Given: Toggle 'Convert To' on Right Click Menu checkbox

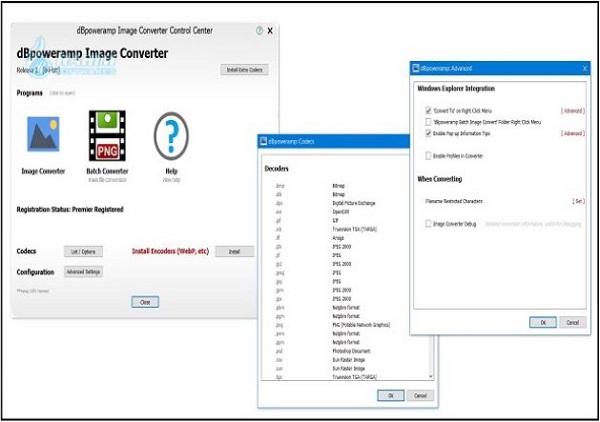Looking at the screenshot, I should pos(428,111).
